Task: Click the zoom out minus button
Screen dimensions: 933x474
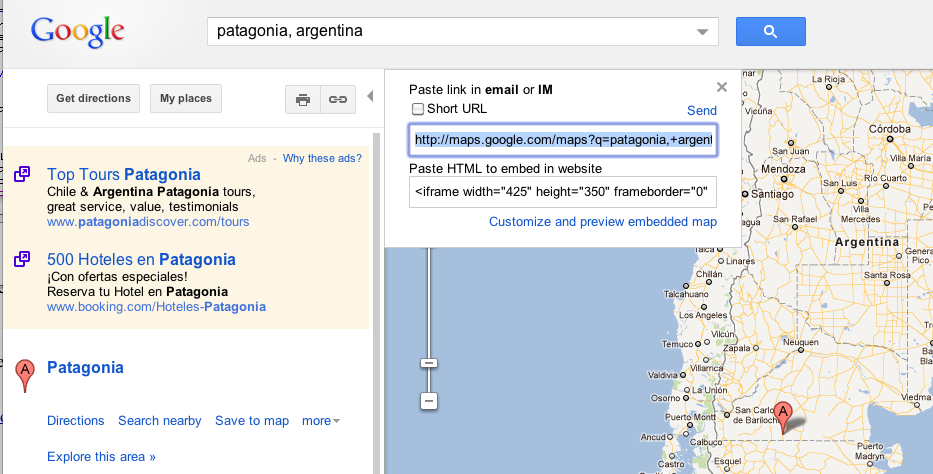Action: [429, 401]
